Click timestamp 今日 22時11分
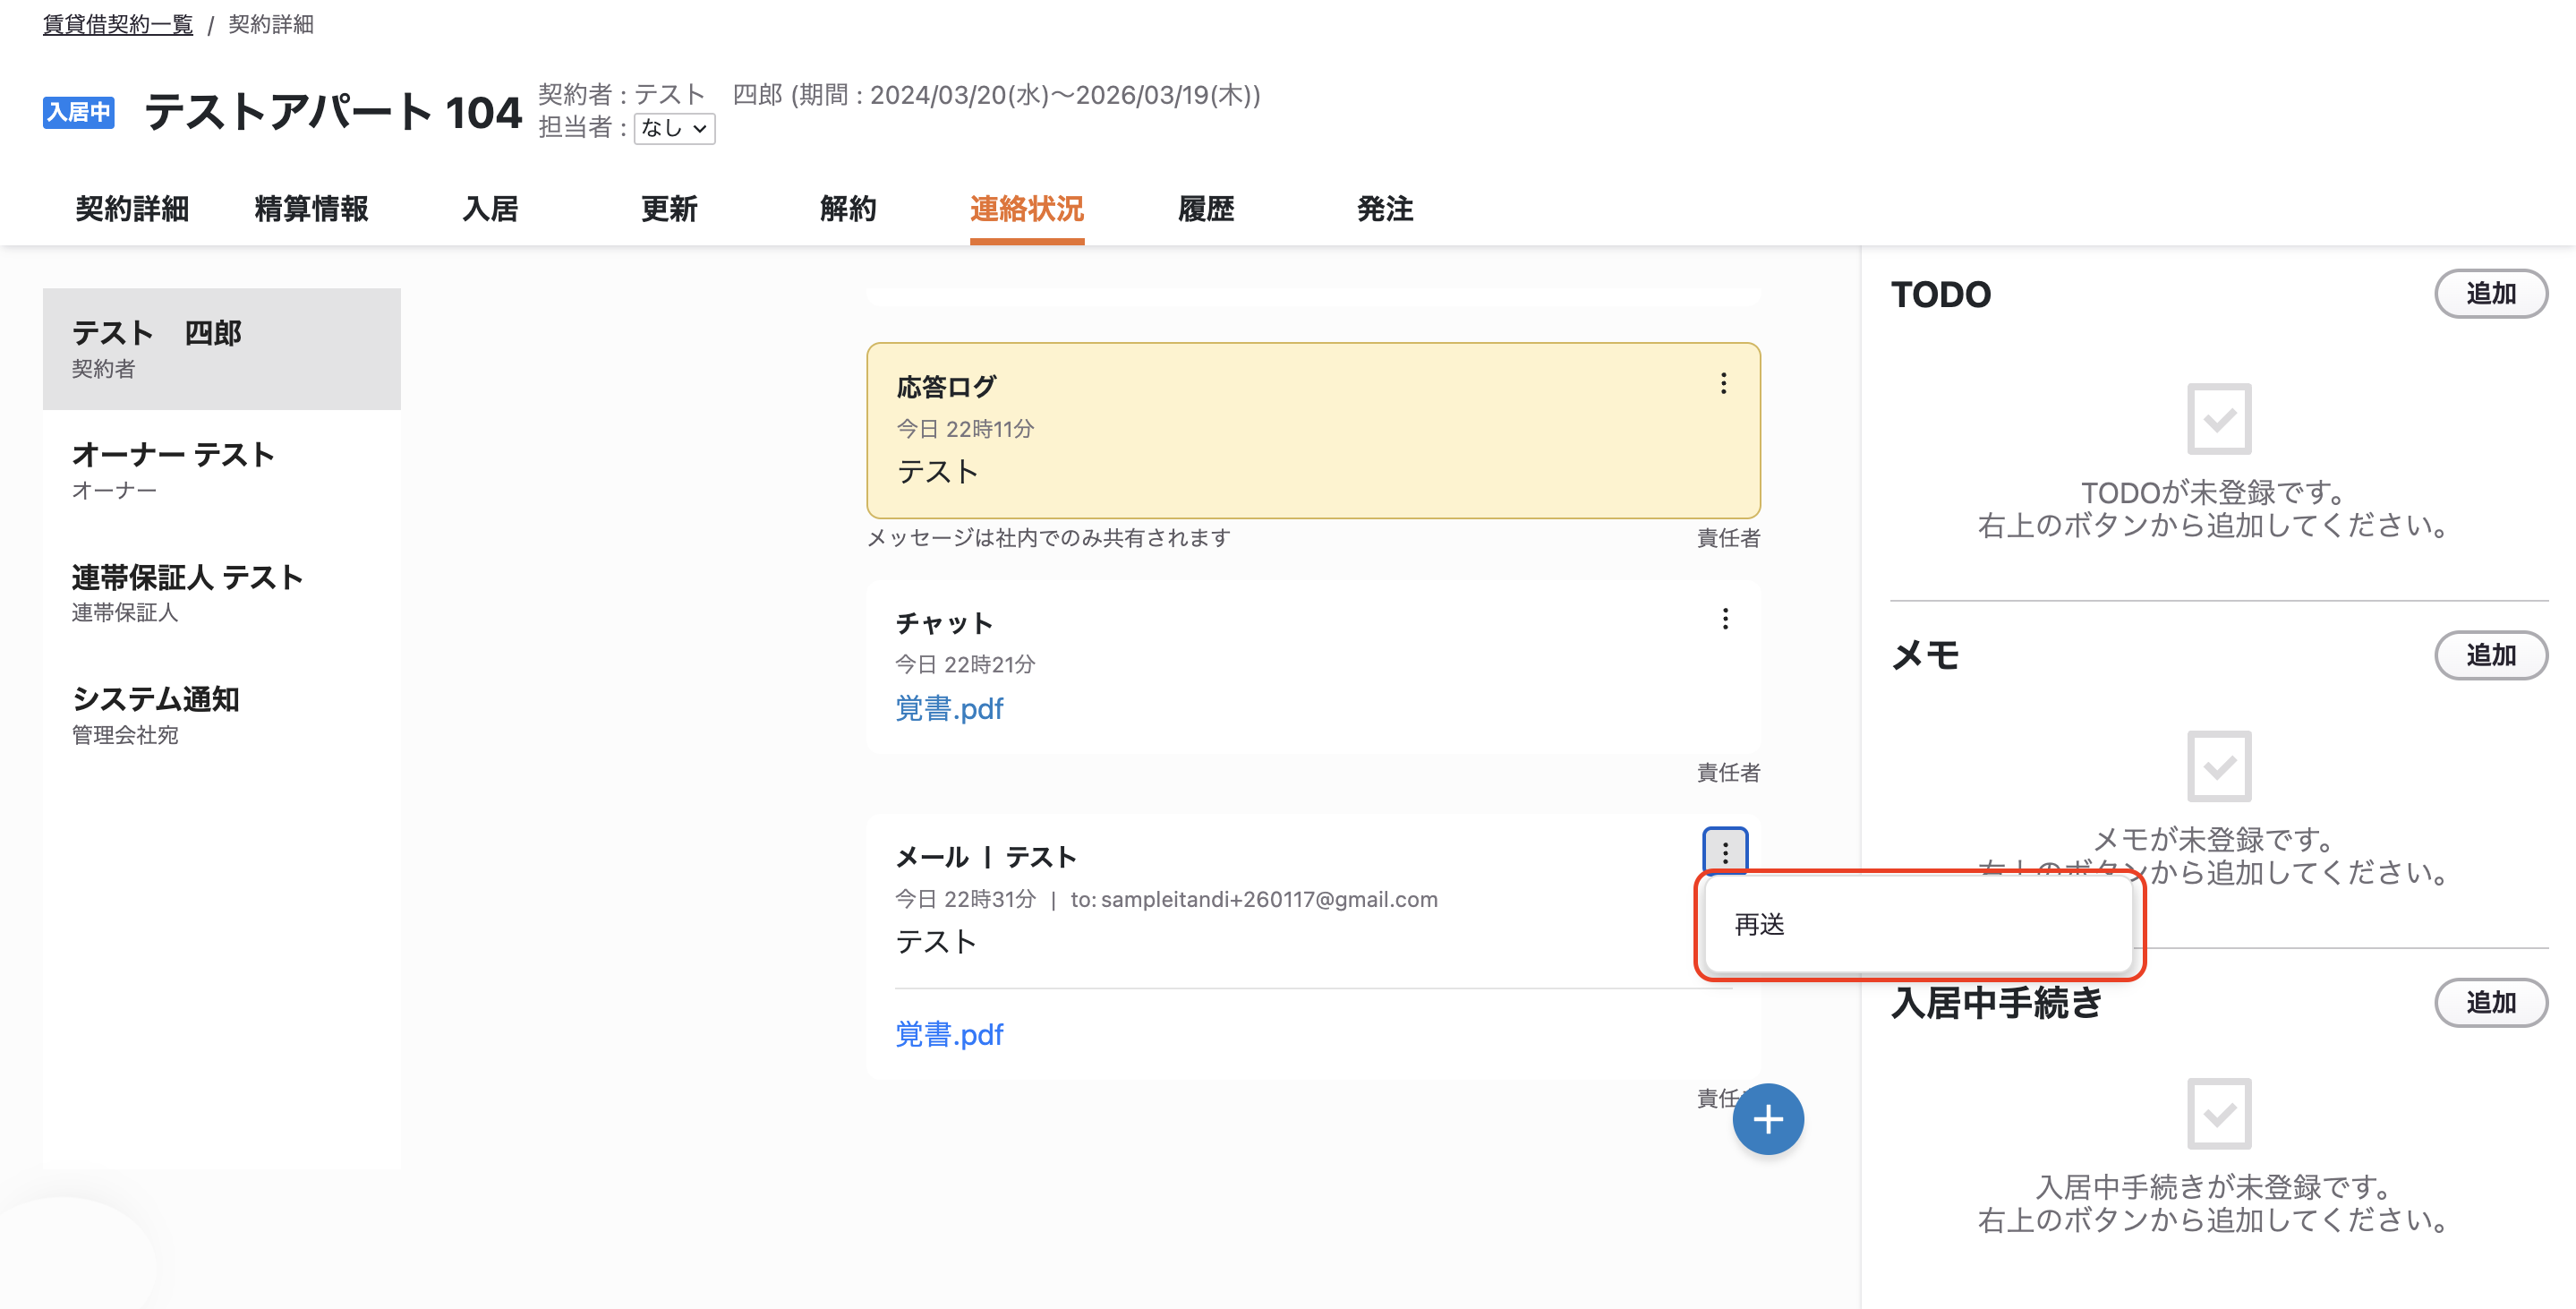The image size is (2576, 1309). [x=965, y=429]
